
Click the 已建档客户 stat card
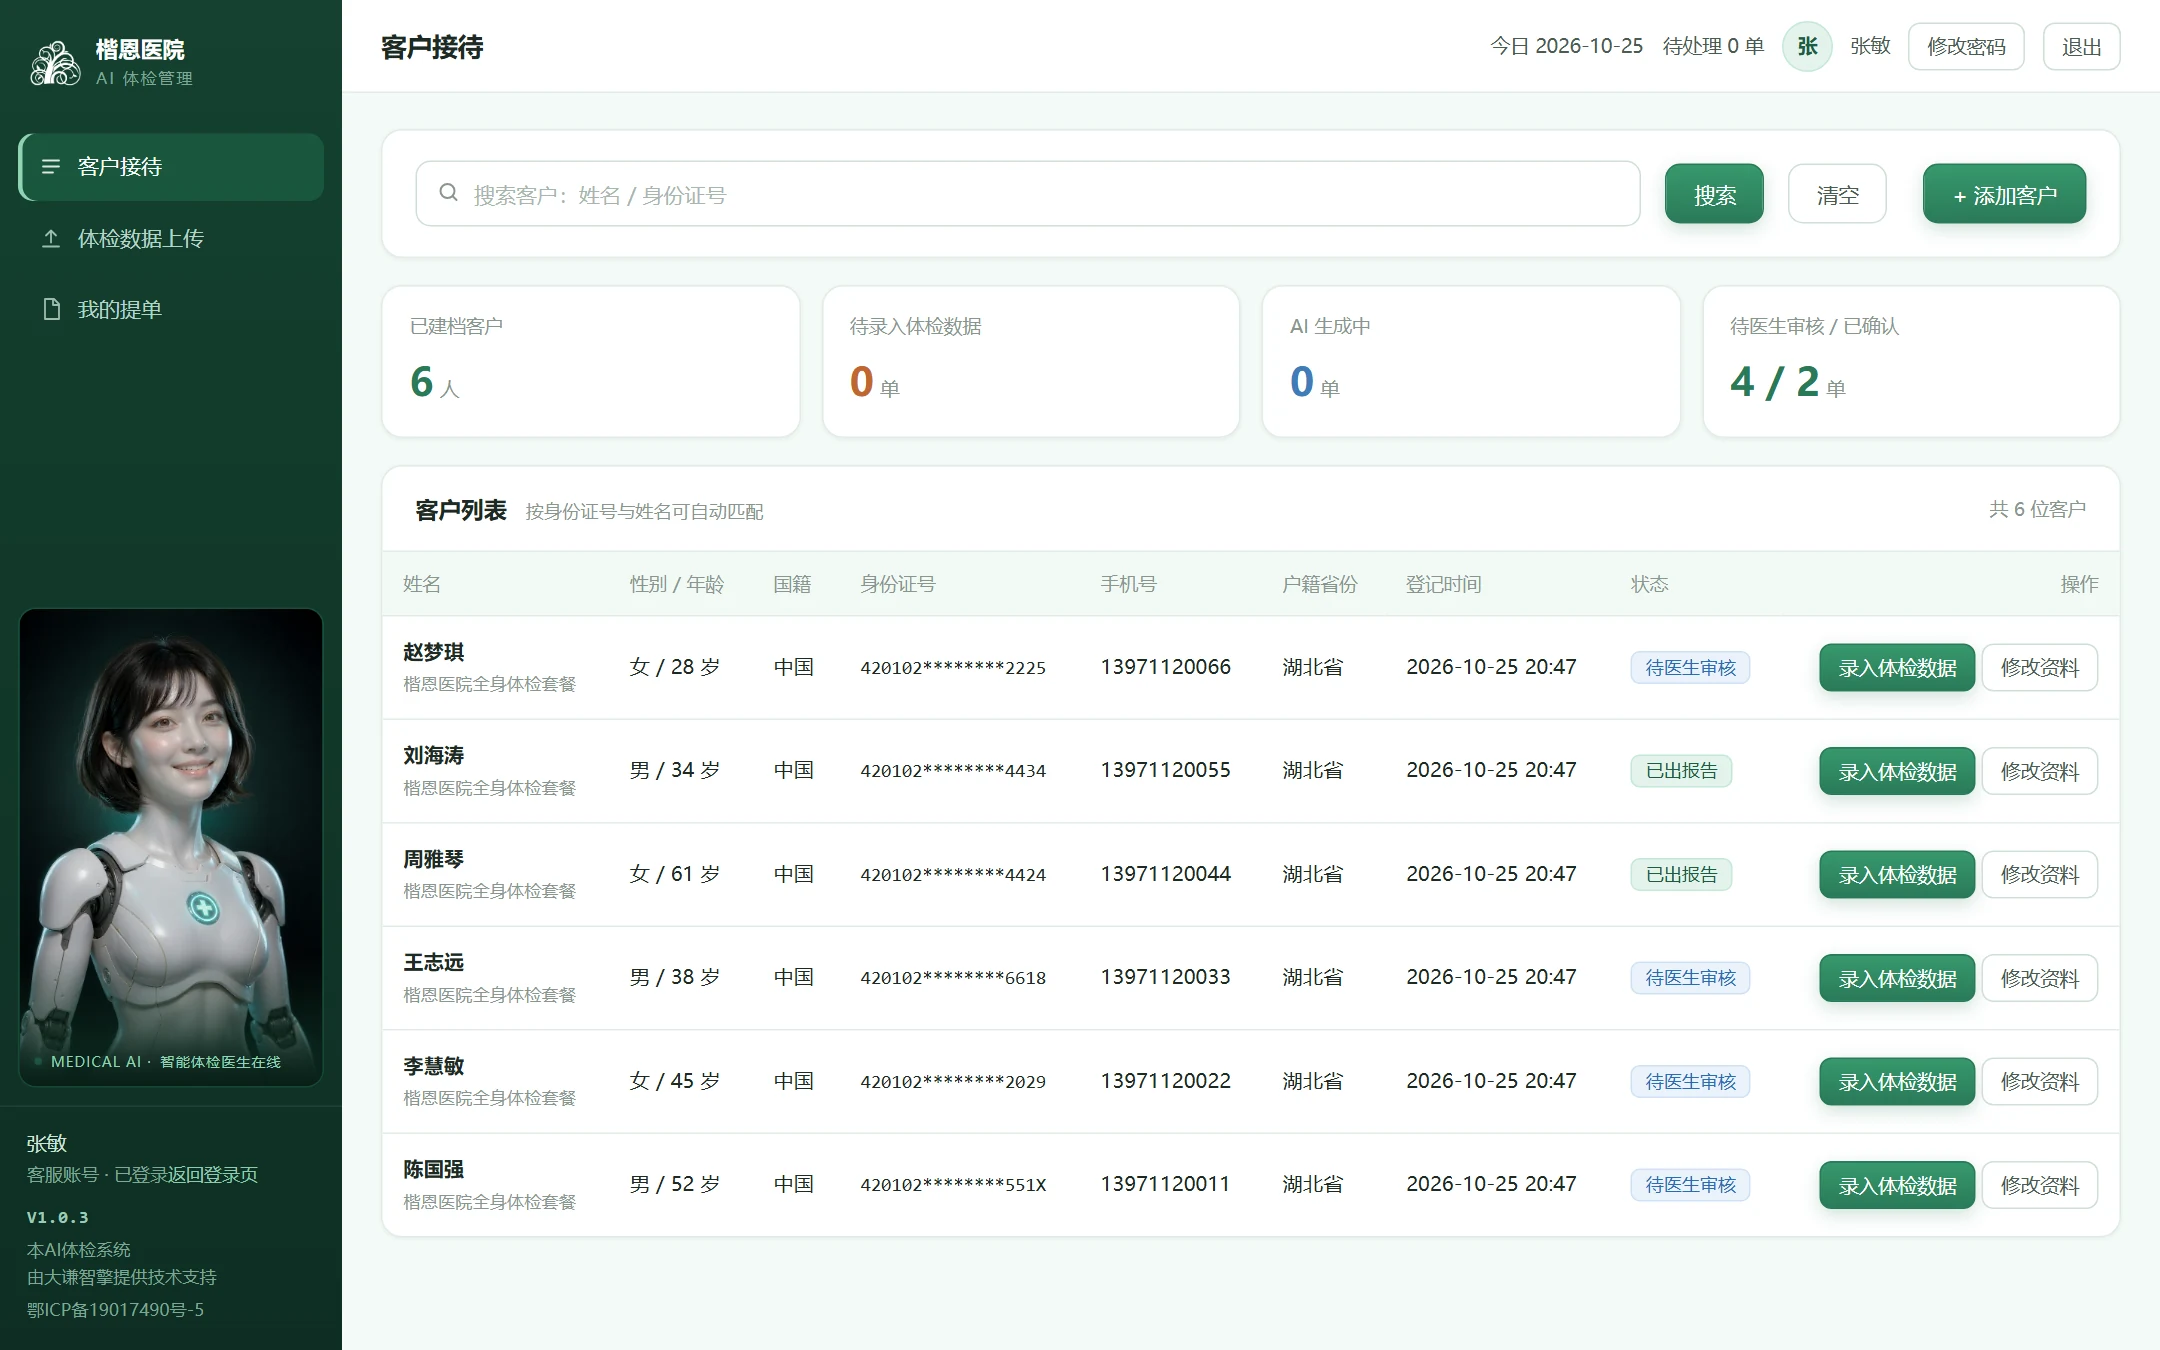coord(591,361)
